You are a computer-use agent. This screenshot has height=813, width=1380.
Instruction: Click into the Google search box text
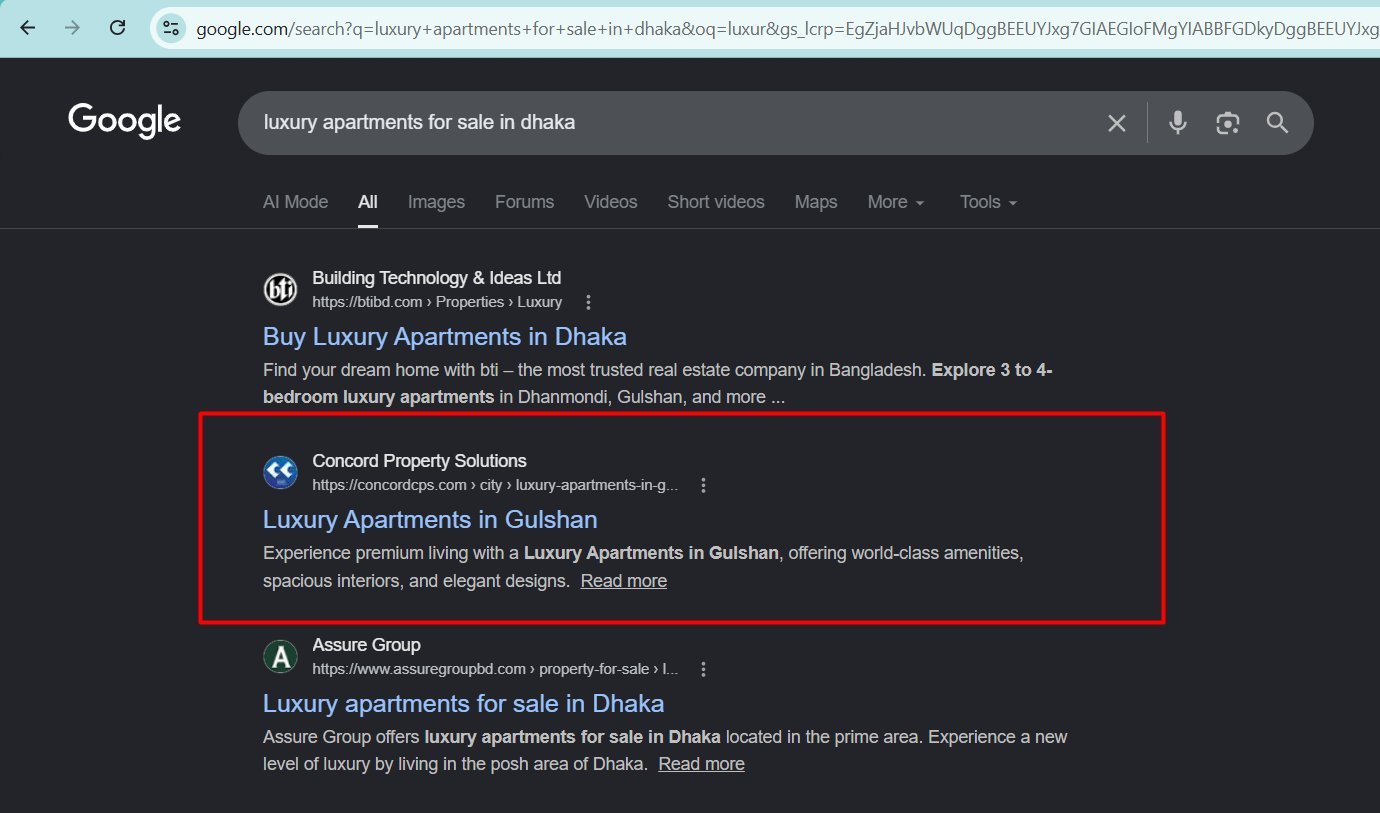click(x=419, y=122)
